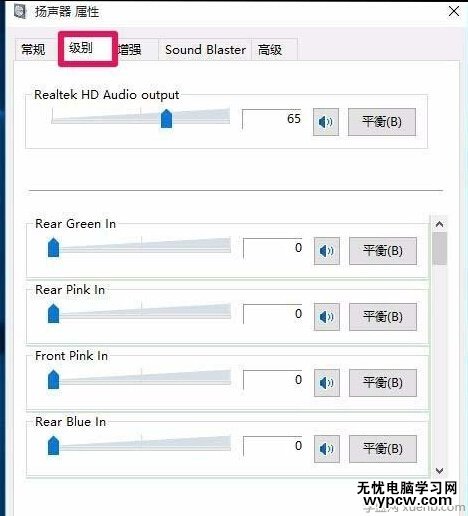Viewport: 468px width, 516px height.
Task: Open the 增强 tab
Action: (x=130, y=50)
